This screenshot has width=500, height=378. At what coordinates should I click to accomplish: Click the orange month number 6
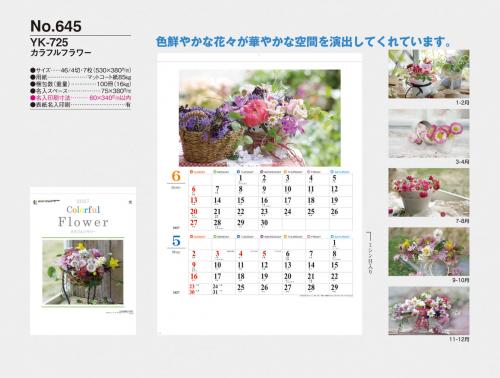click(x=176, y=176)
